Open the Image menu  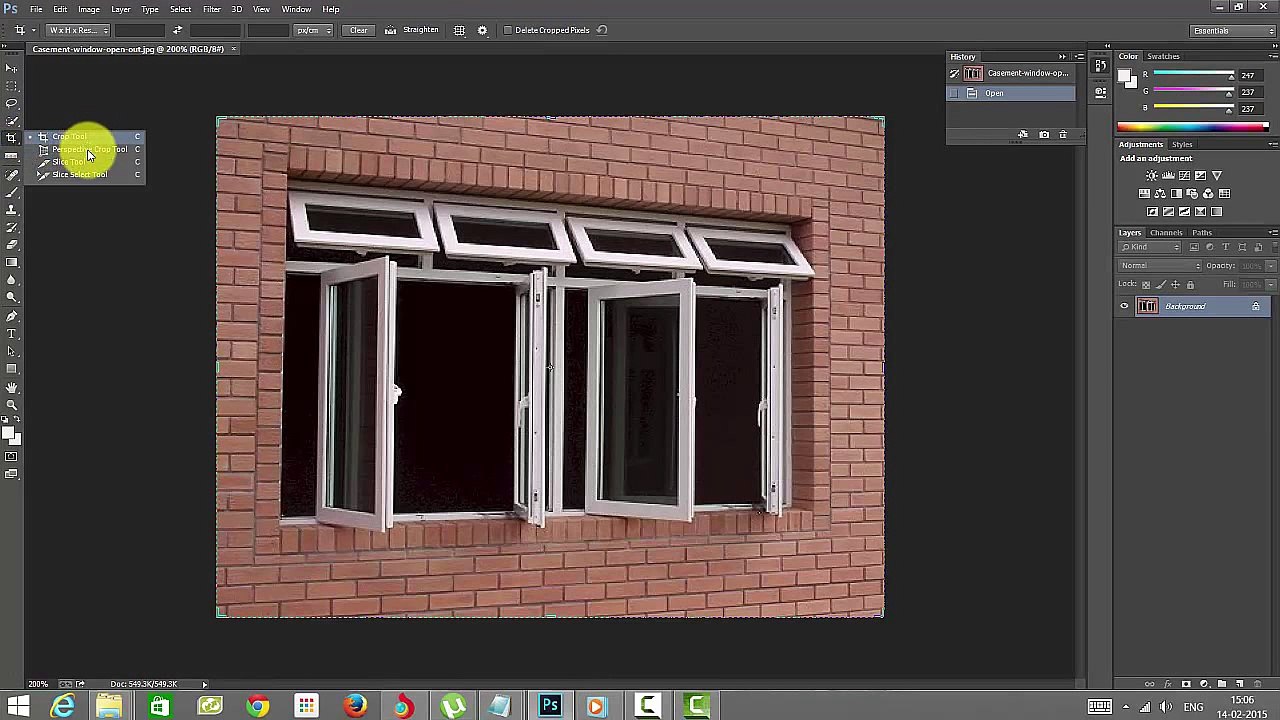89,9
